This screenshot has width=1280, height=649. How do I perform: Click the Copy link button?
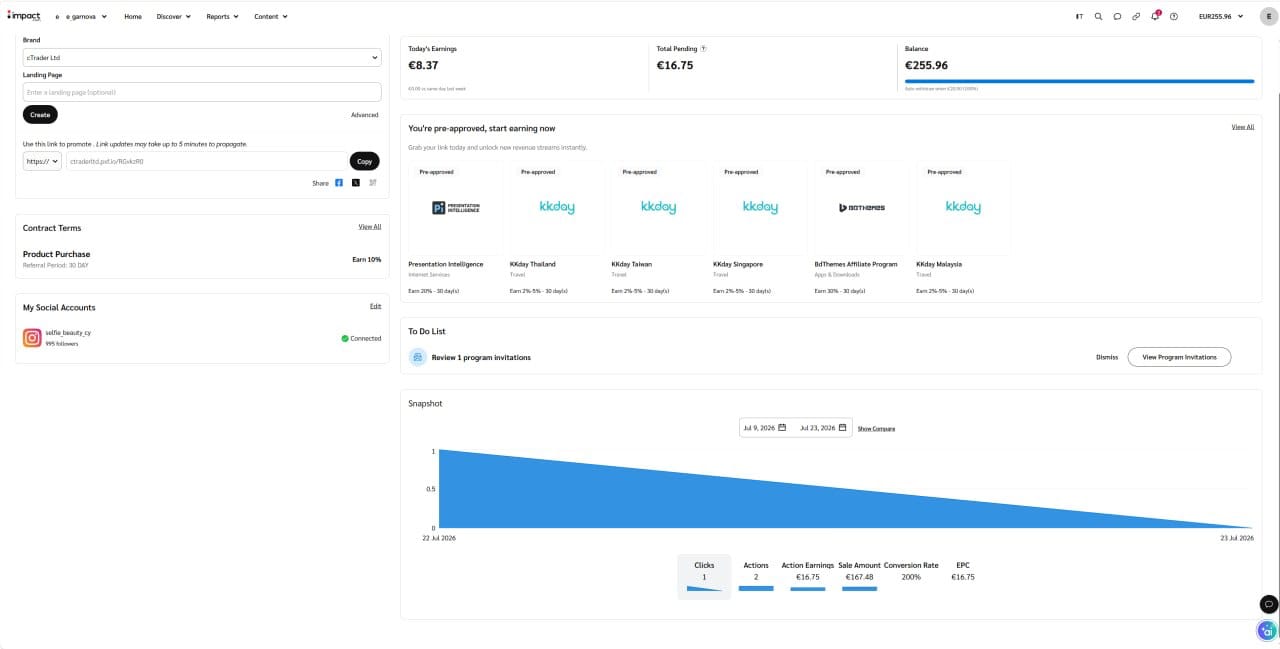coord(365,161)
